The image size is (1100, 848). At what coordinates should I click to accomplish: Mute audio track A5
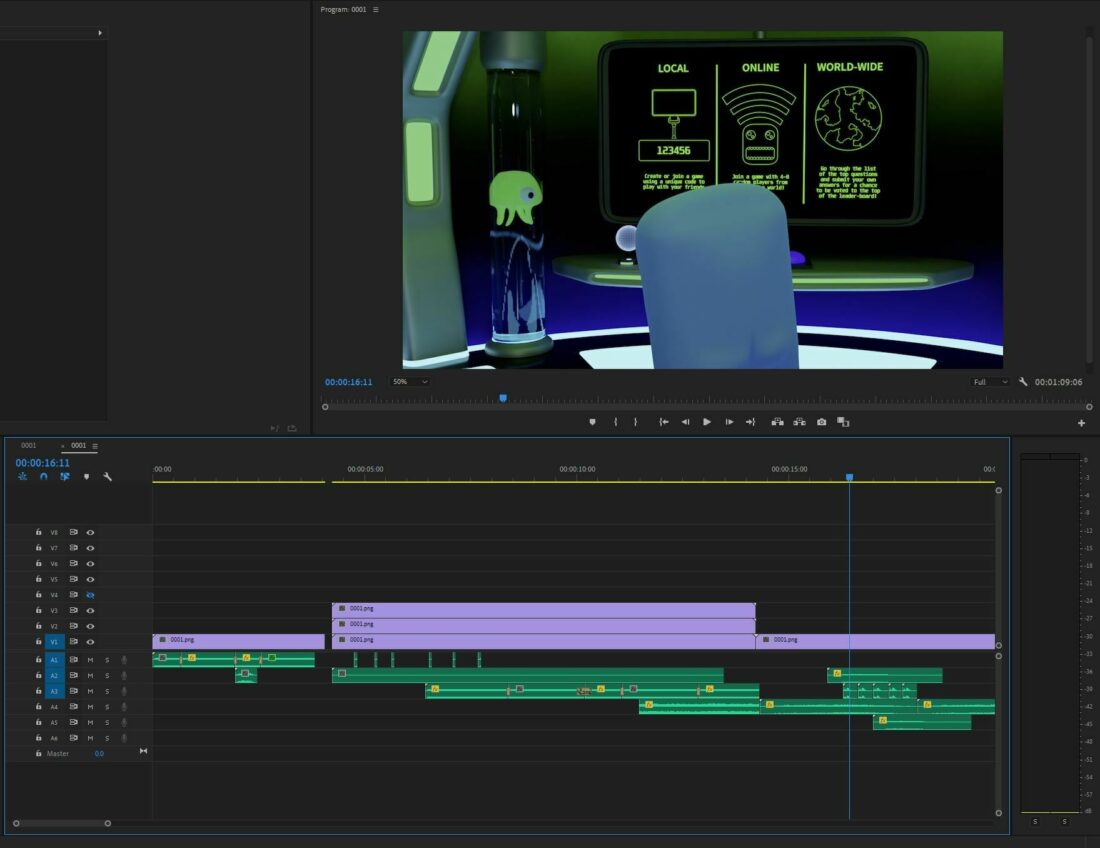coord(90,722)
